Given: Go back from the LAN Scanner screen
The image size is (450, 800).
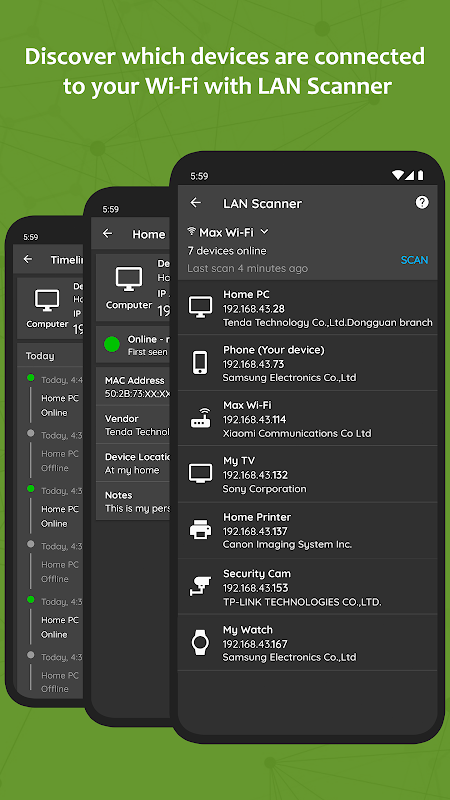Looking at the screenshot, I should click(x=195, y=203).
